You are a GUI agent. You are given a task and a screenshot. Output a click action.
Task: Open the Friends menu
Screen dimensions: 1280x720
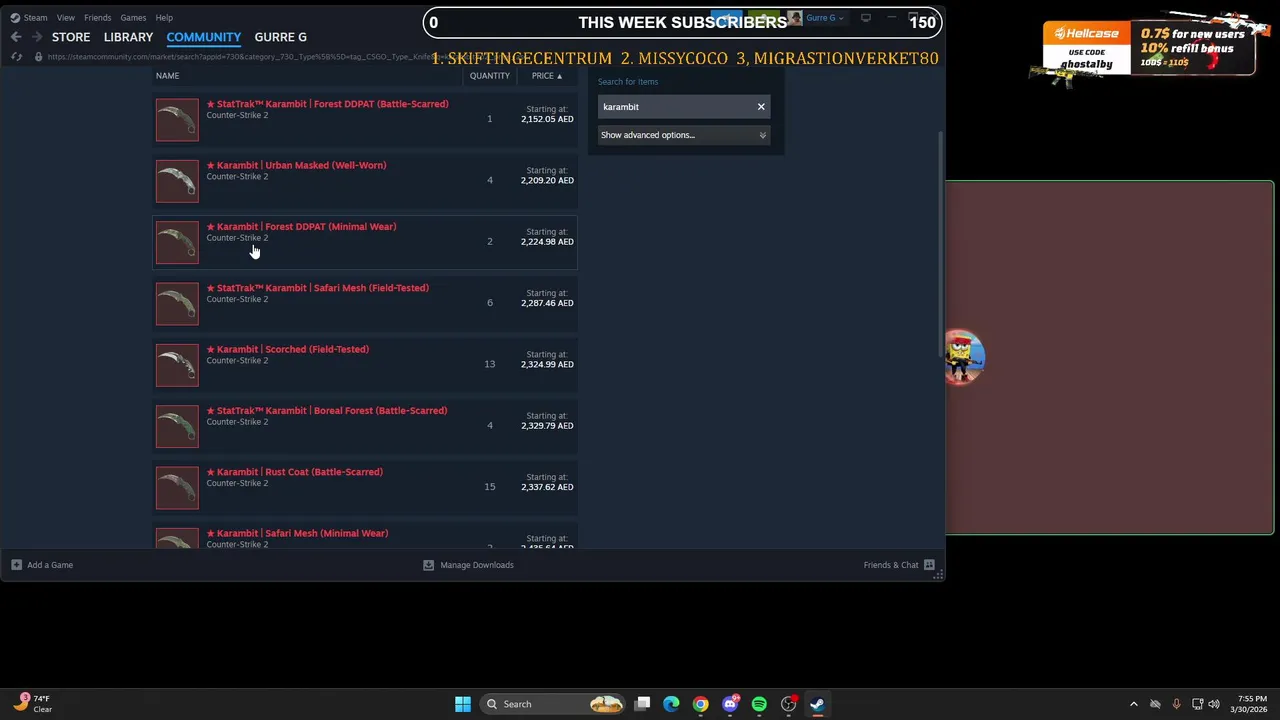98,17
